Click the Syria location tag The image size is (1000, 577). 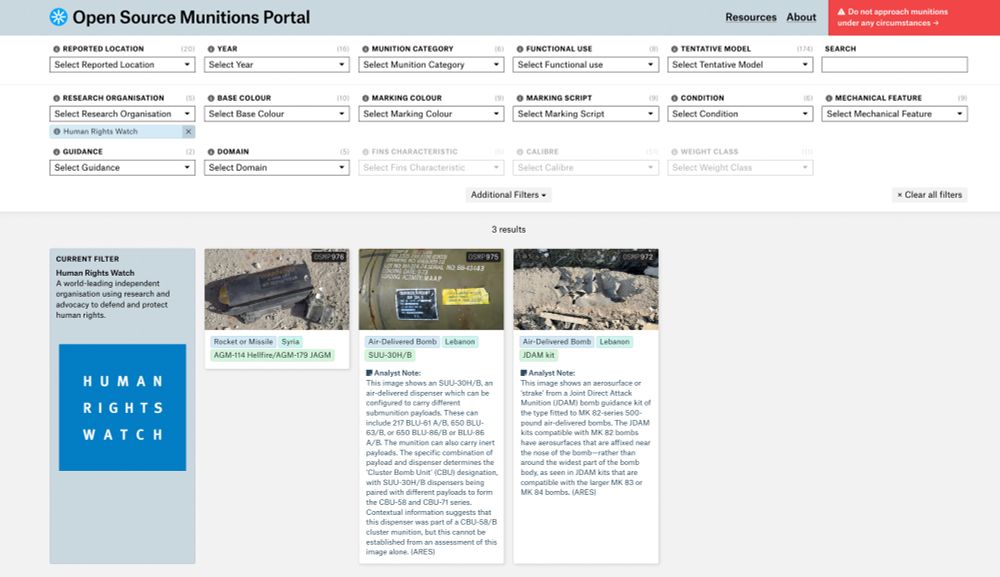(290, 342)
